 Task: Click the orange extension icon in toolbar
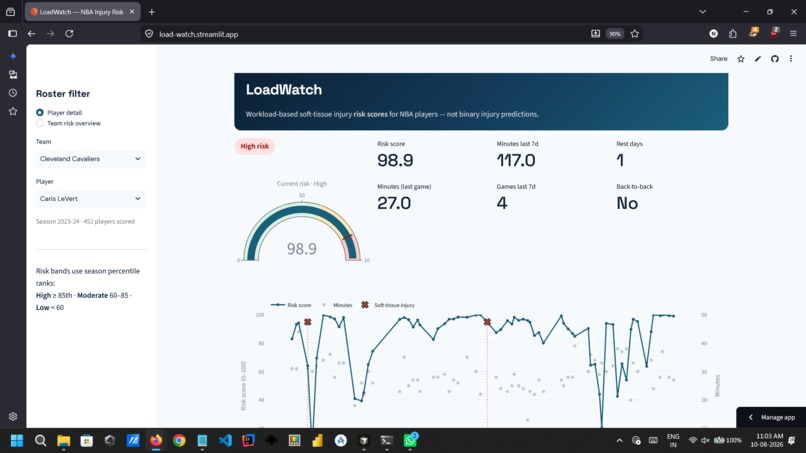point(754,33)
